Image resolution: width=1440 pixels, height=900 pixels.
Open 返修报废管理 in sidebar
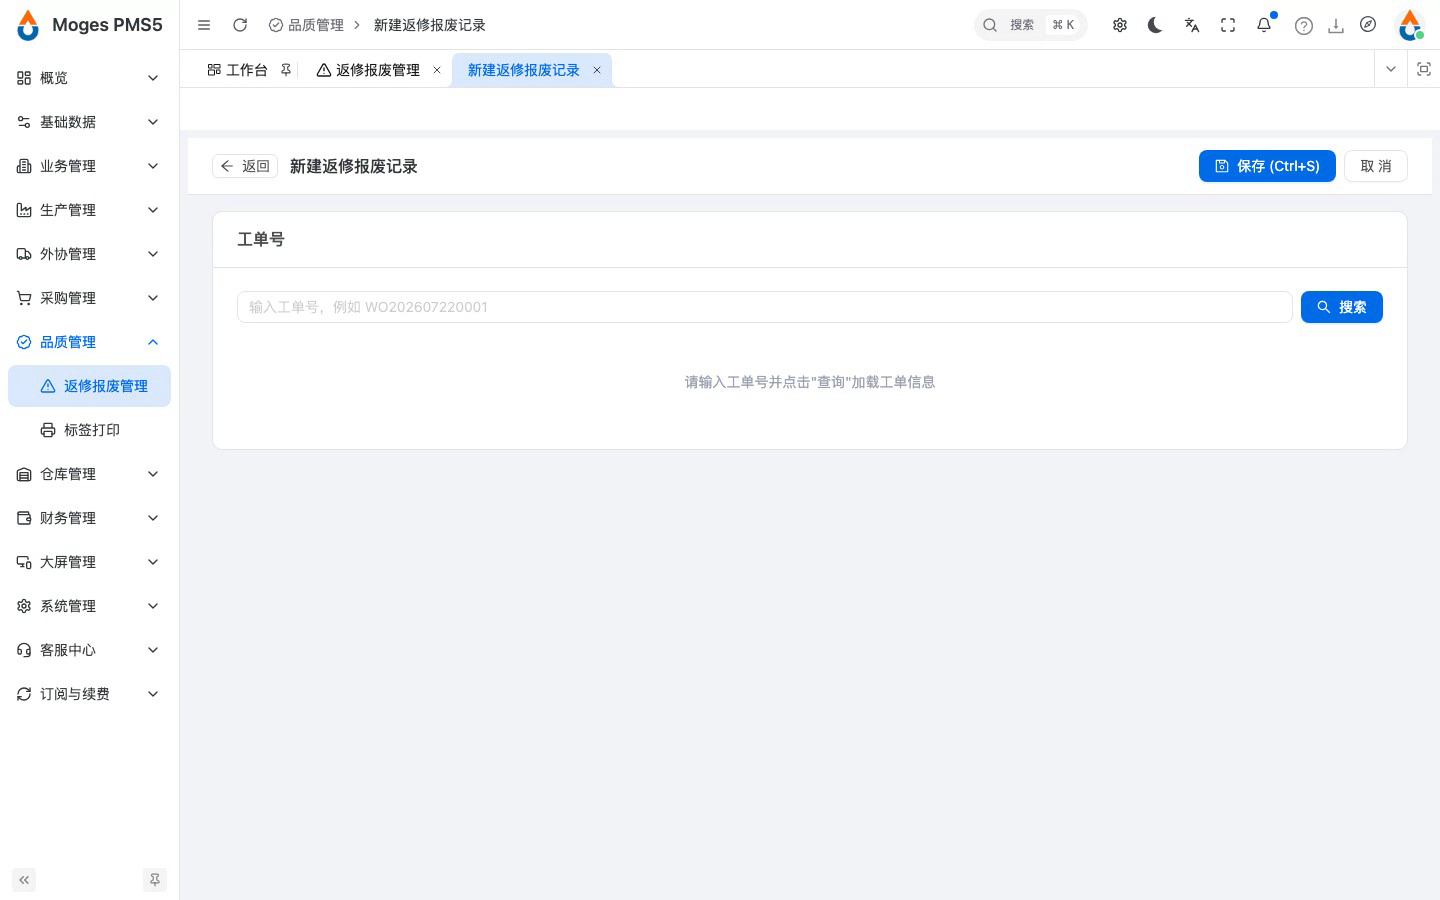point(89,386)
